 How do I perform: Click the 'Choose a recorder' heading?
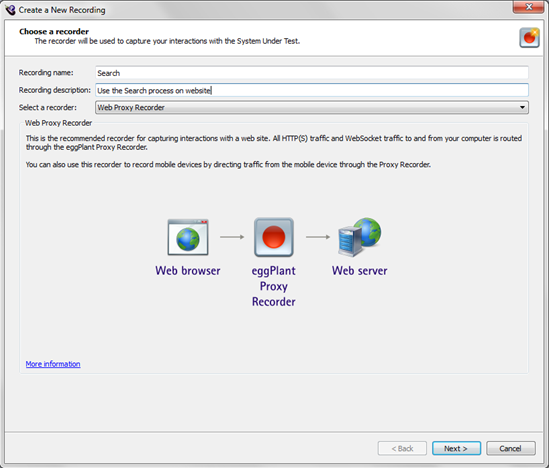coord(54,32)
